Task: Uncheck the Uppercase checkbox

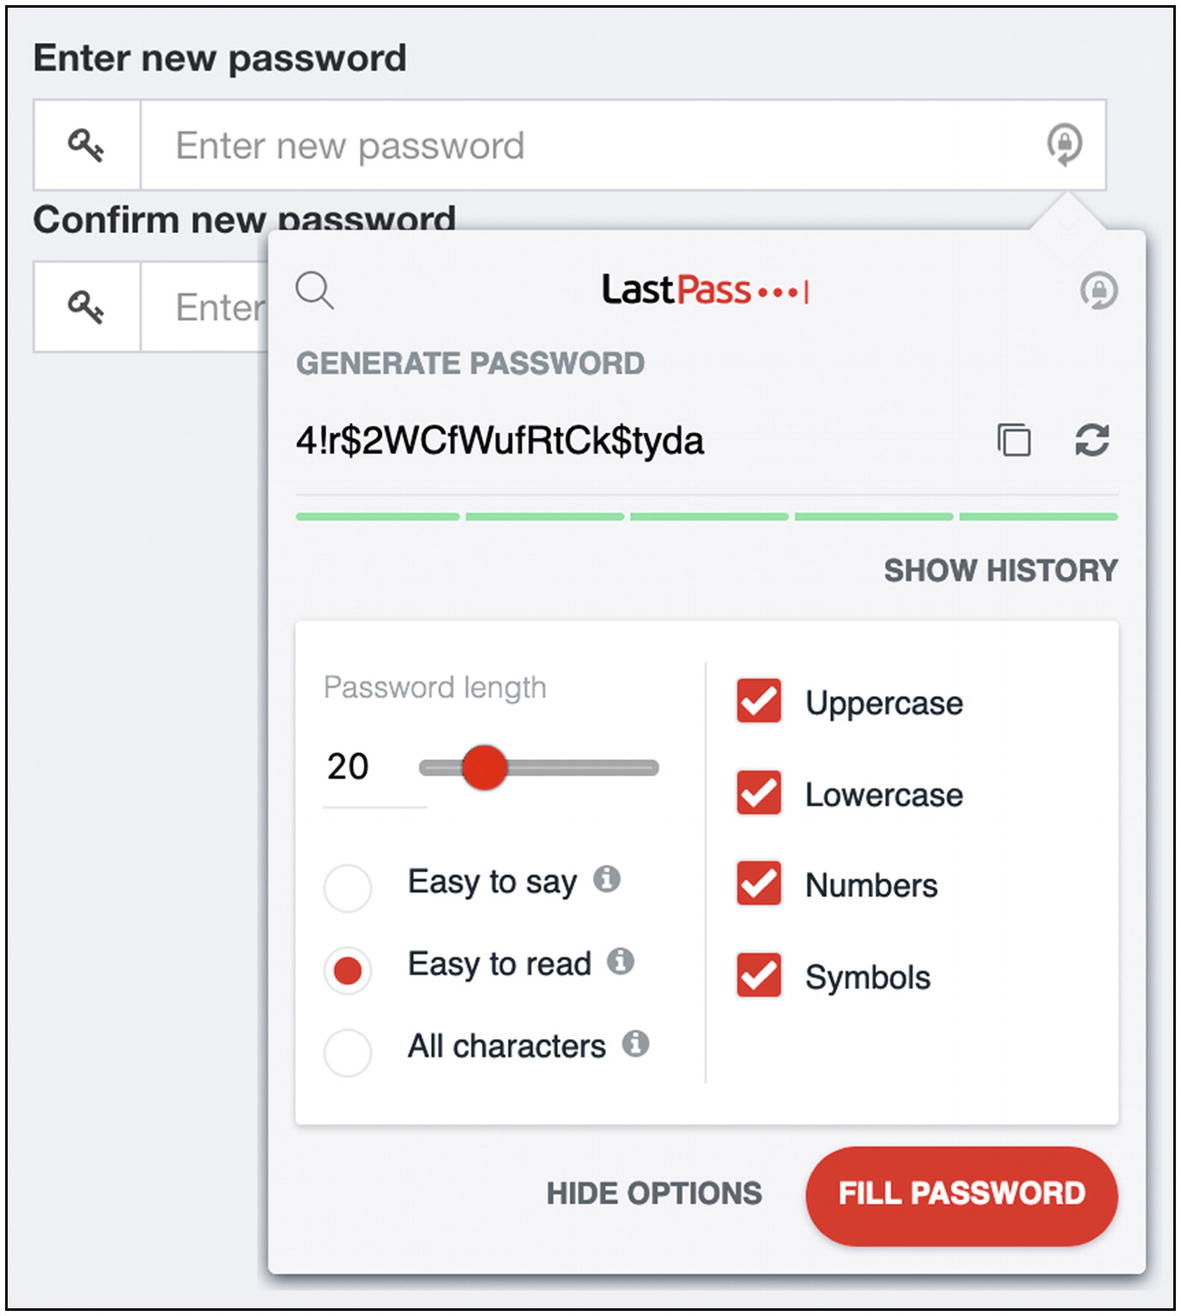Action: tap(759, 701)
